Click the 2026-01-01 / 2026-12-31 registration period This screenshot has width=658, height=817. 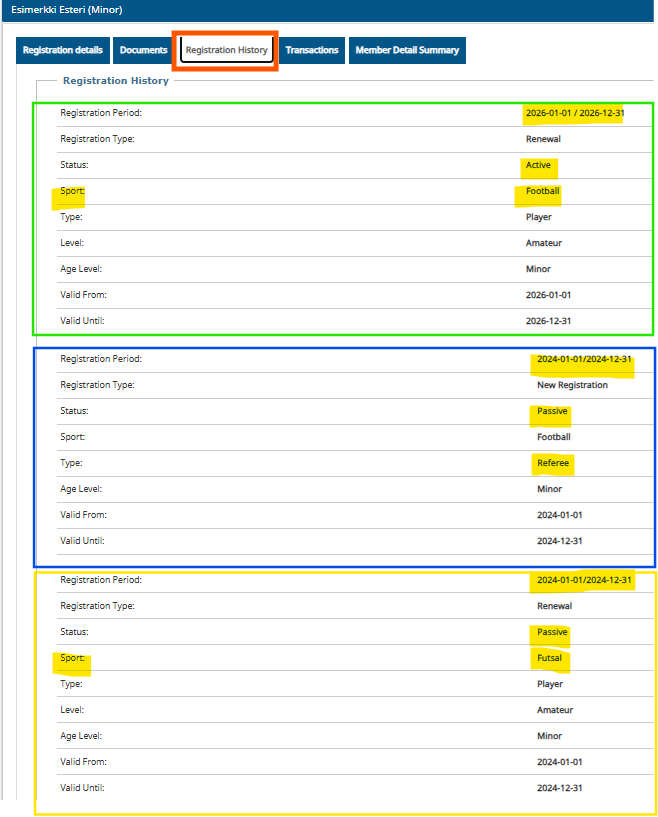(575, 113)
